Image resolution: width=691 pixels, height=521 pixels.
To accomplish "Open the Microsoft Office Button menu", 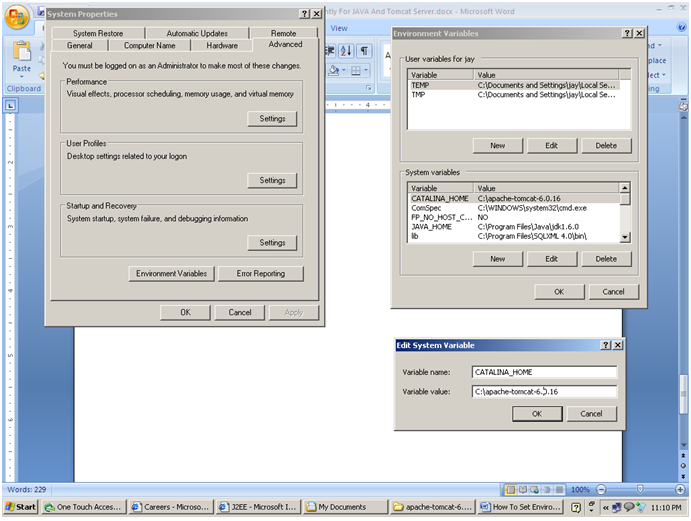I will point(17,17).
